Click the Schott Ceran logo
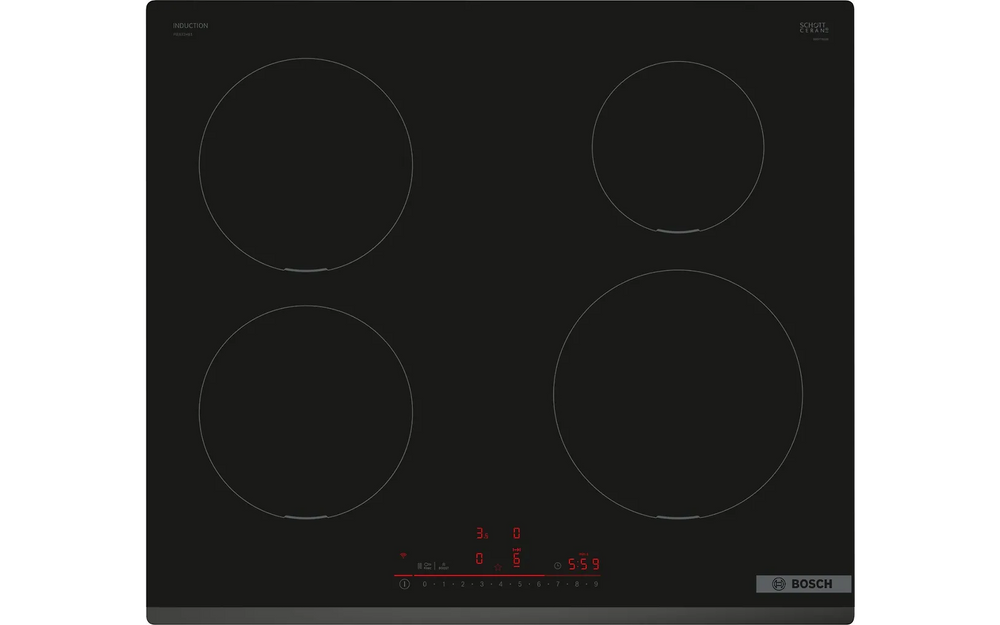This screenshot has height=625, width=1000. (814, 28)
